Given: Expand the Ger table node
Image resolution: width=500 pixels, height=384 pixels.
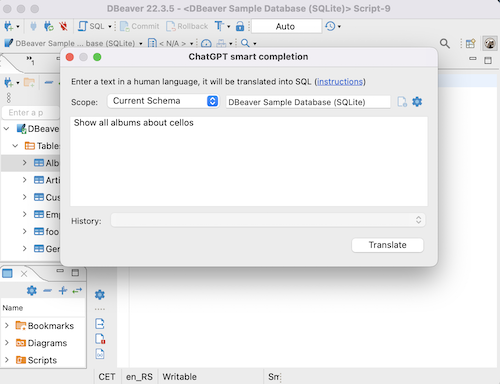Looking at the screenshot, I should click(24, 248).
